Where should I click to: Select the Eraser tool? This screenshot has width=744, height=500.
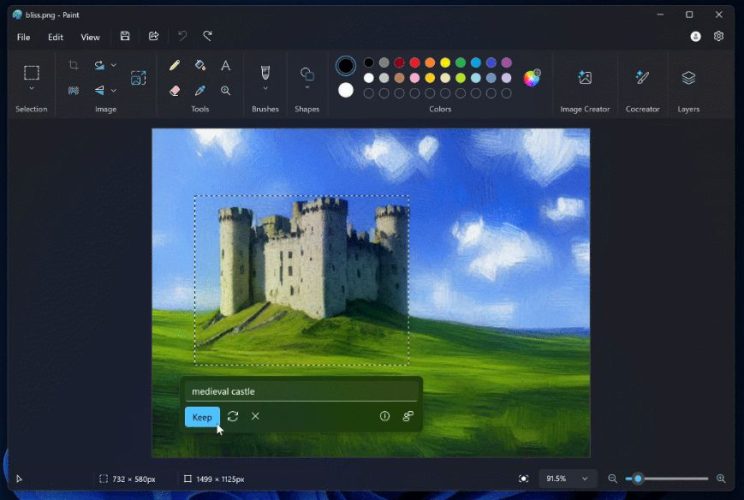tap(175, 90)
